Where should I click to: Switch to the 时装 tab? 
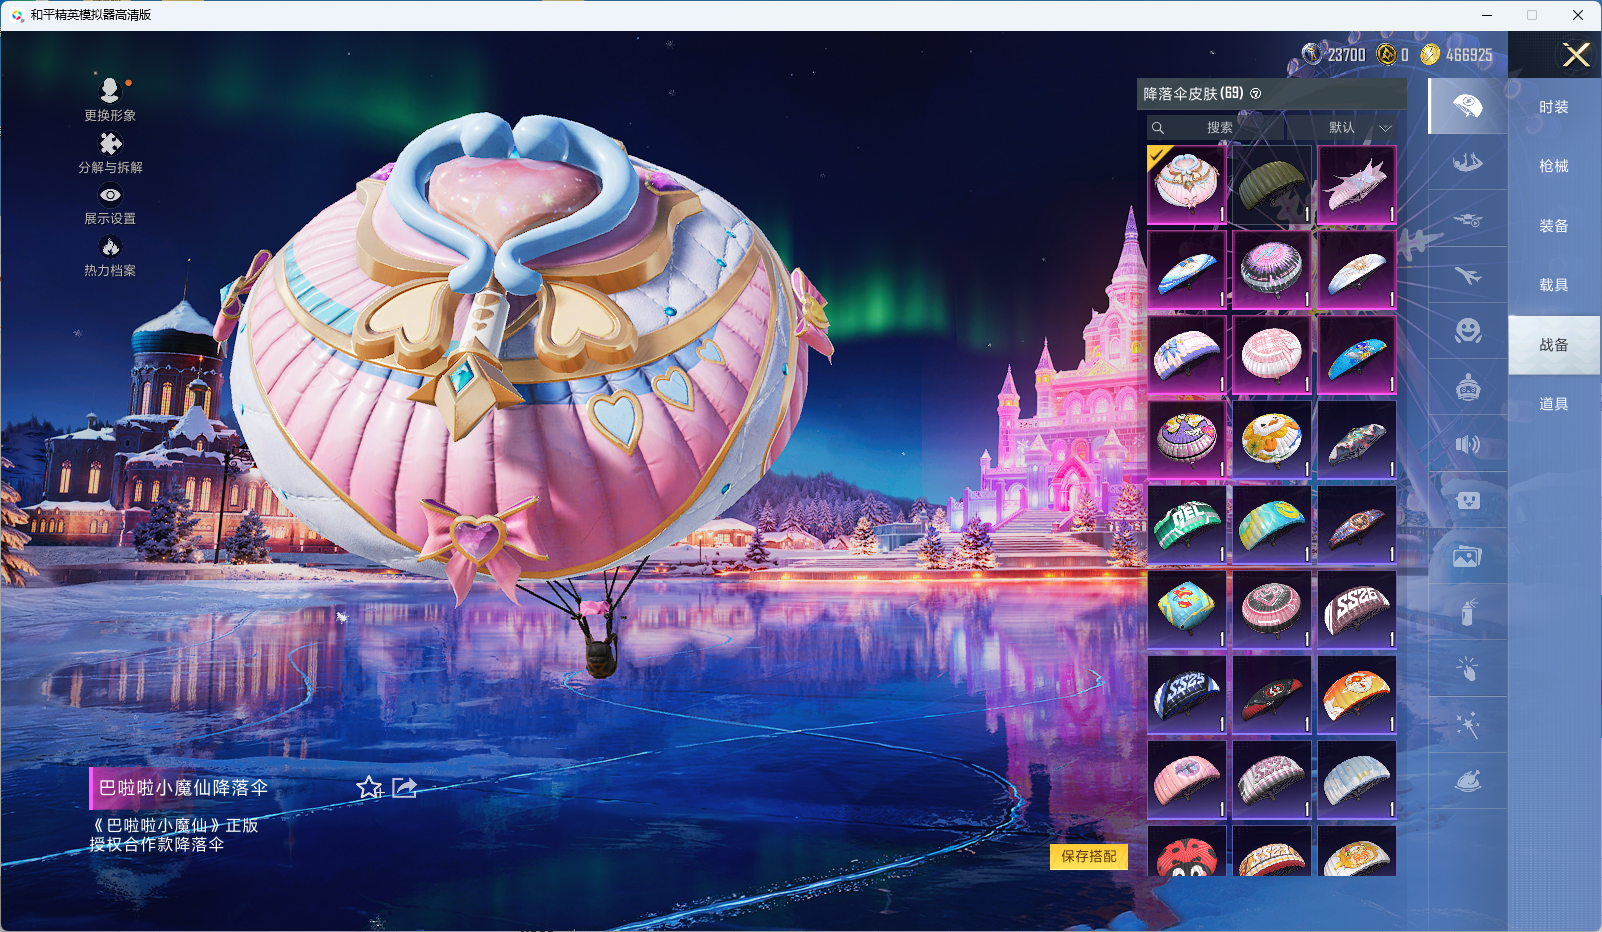(1553, 107)
